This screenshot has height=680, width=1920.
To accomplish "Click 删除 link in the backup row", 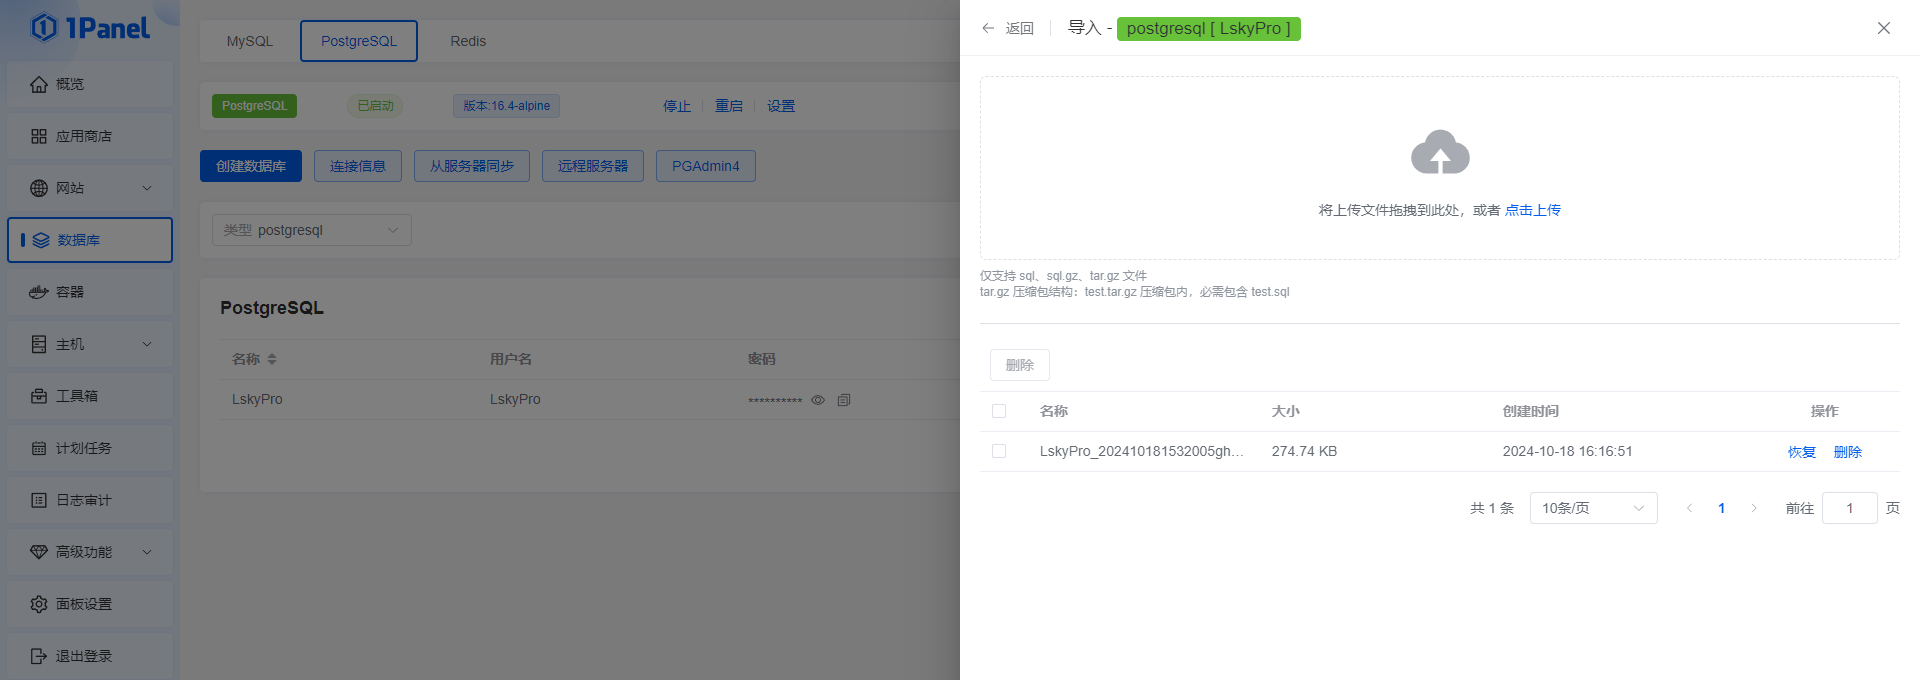I will [x=1848, y=452].
